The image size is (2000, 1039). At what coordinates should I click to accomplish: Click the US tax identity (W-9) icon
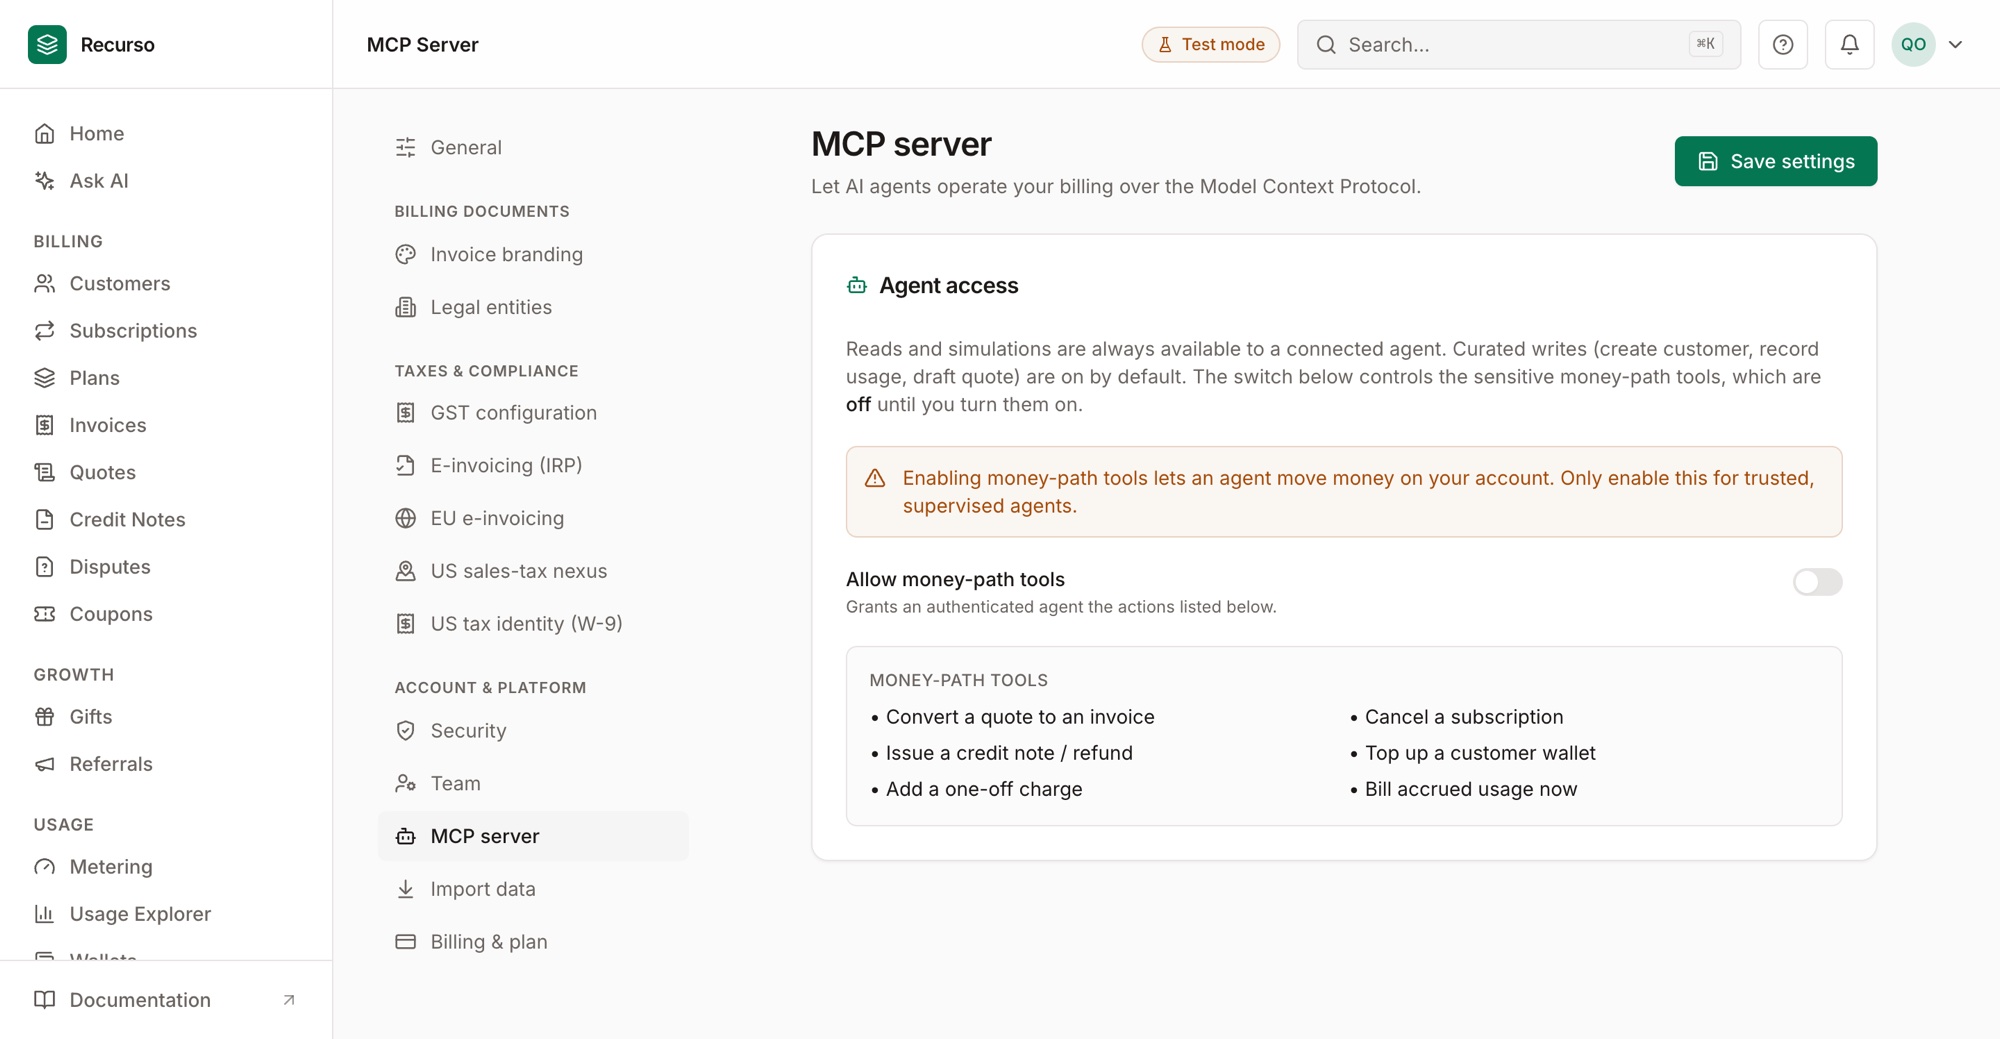click(x=405, y=624)
